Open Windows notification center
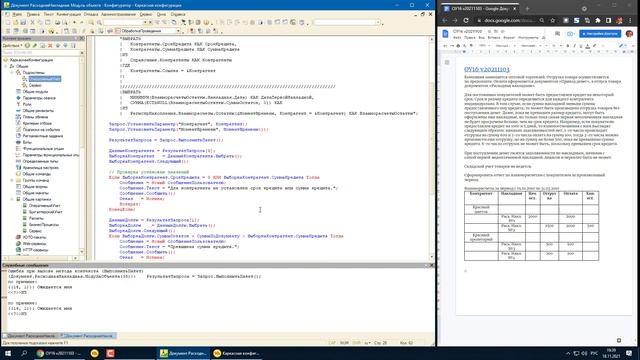This screenshot has width=640, height=360. [x=629, y=353]
